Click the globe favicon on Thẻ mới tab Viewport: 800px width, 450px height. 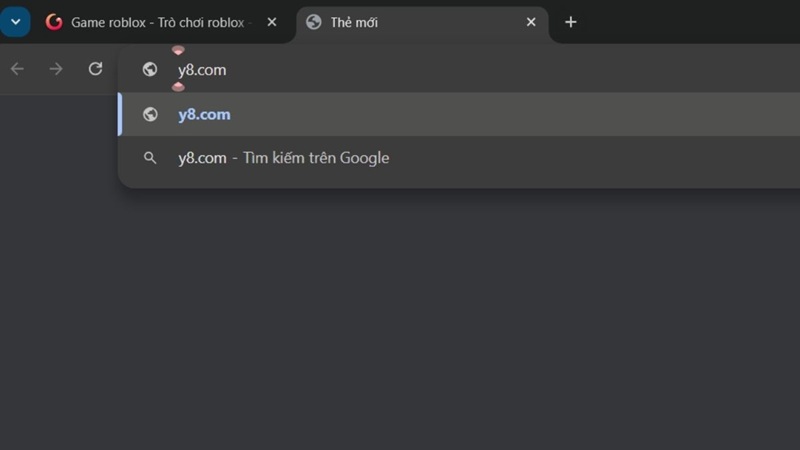(x=314, y=22)
